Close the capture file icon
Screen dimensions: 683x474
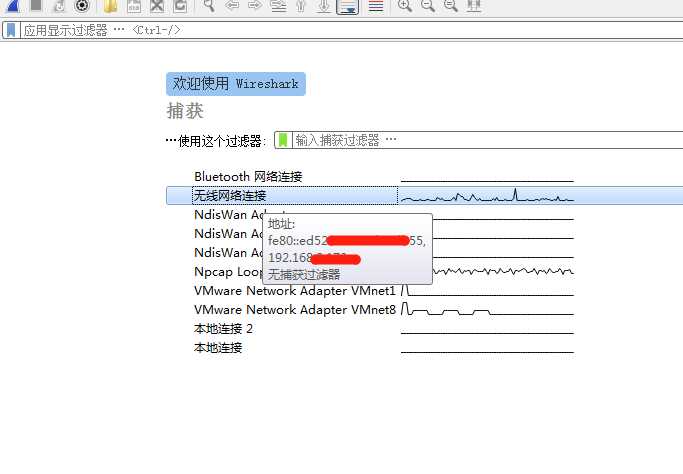(x=157, y=5)
